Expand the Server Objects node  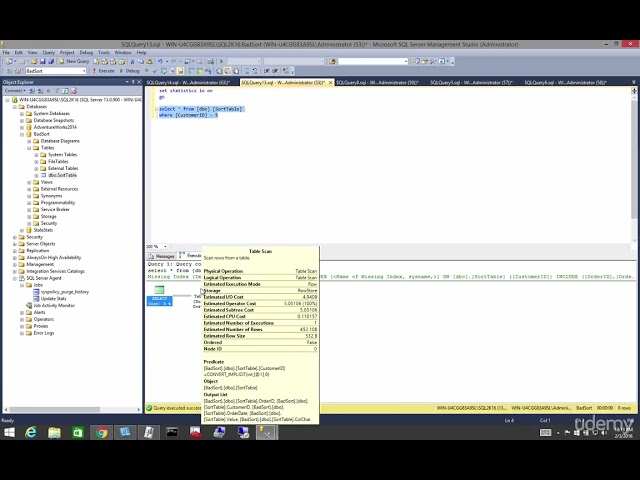click(x=15, y=244)
